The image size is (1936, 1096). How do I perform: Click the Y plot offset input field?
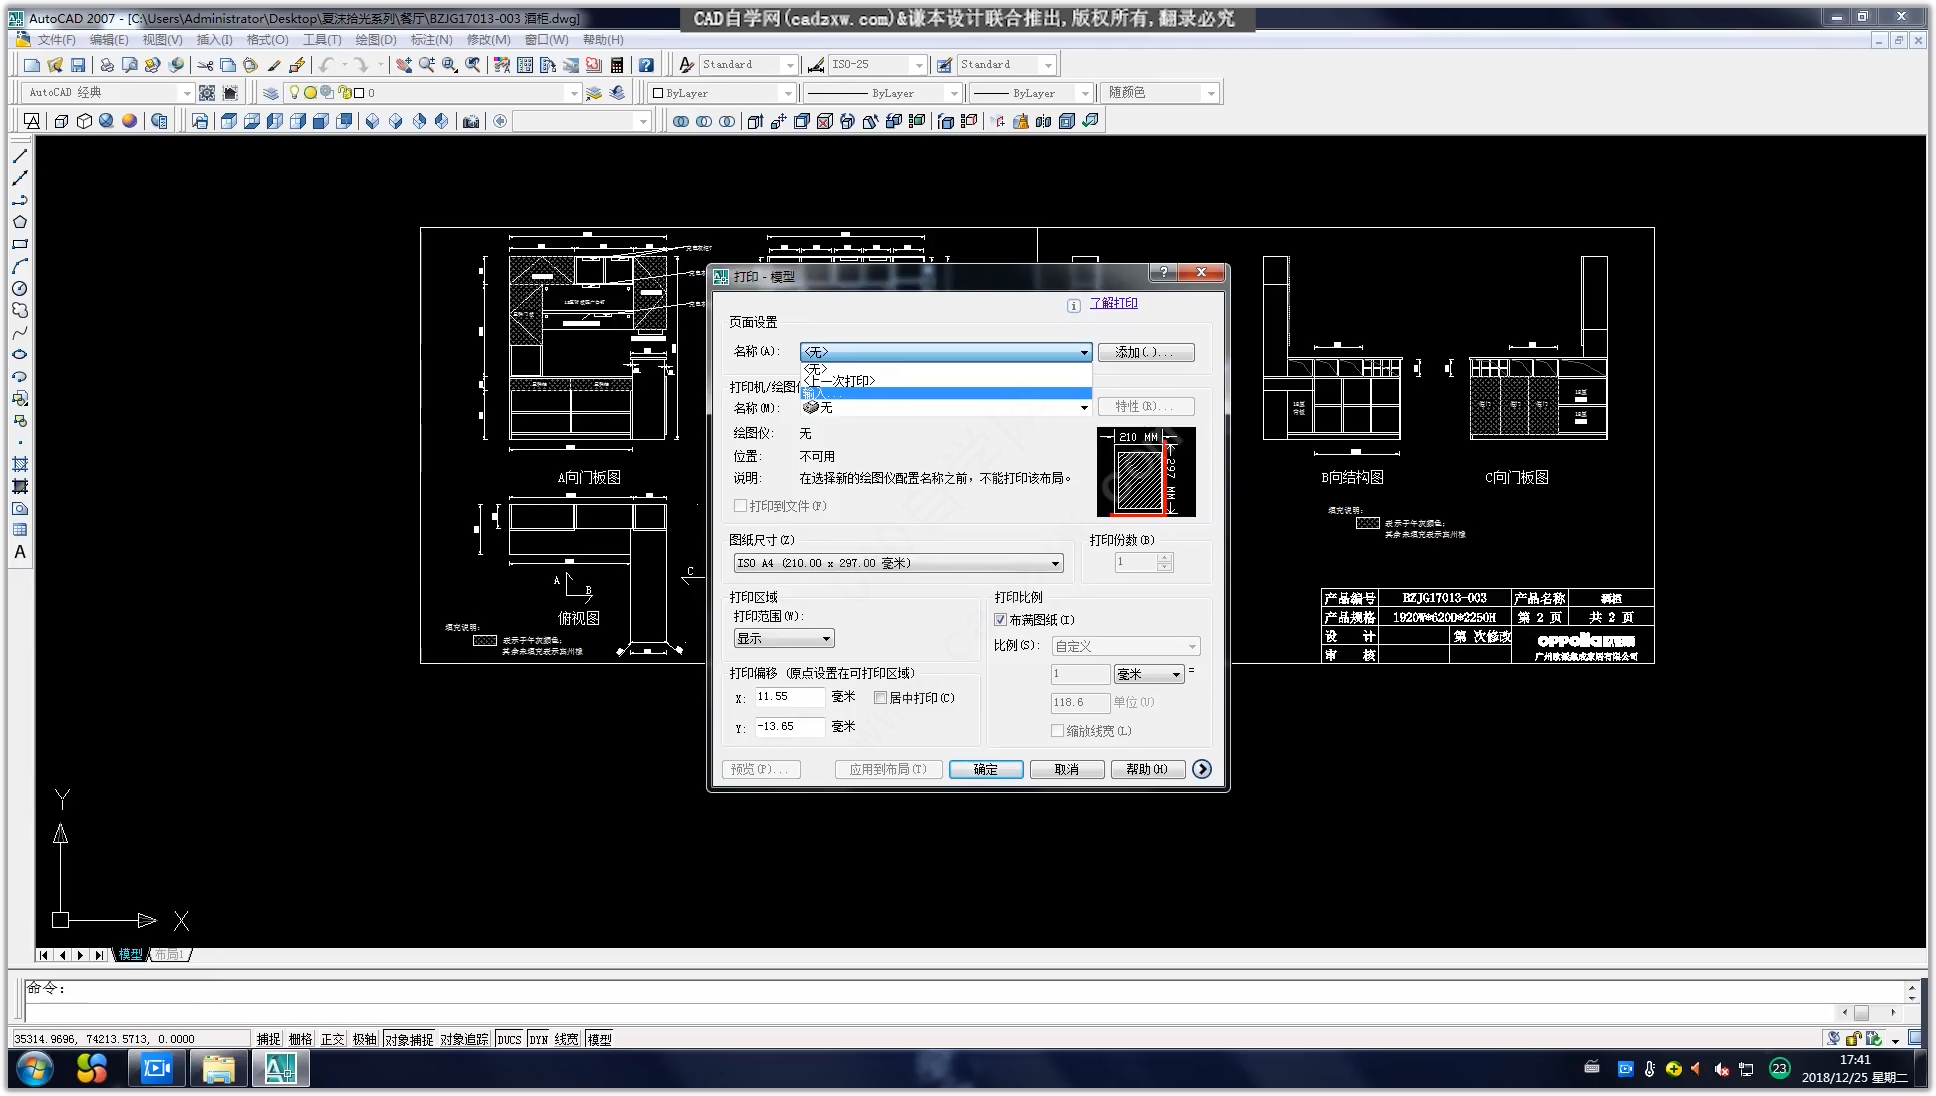coord(789,727)
